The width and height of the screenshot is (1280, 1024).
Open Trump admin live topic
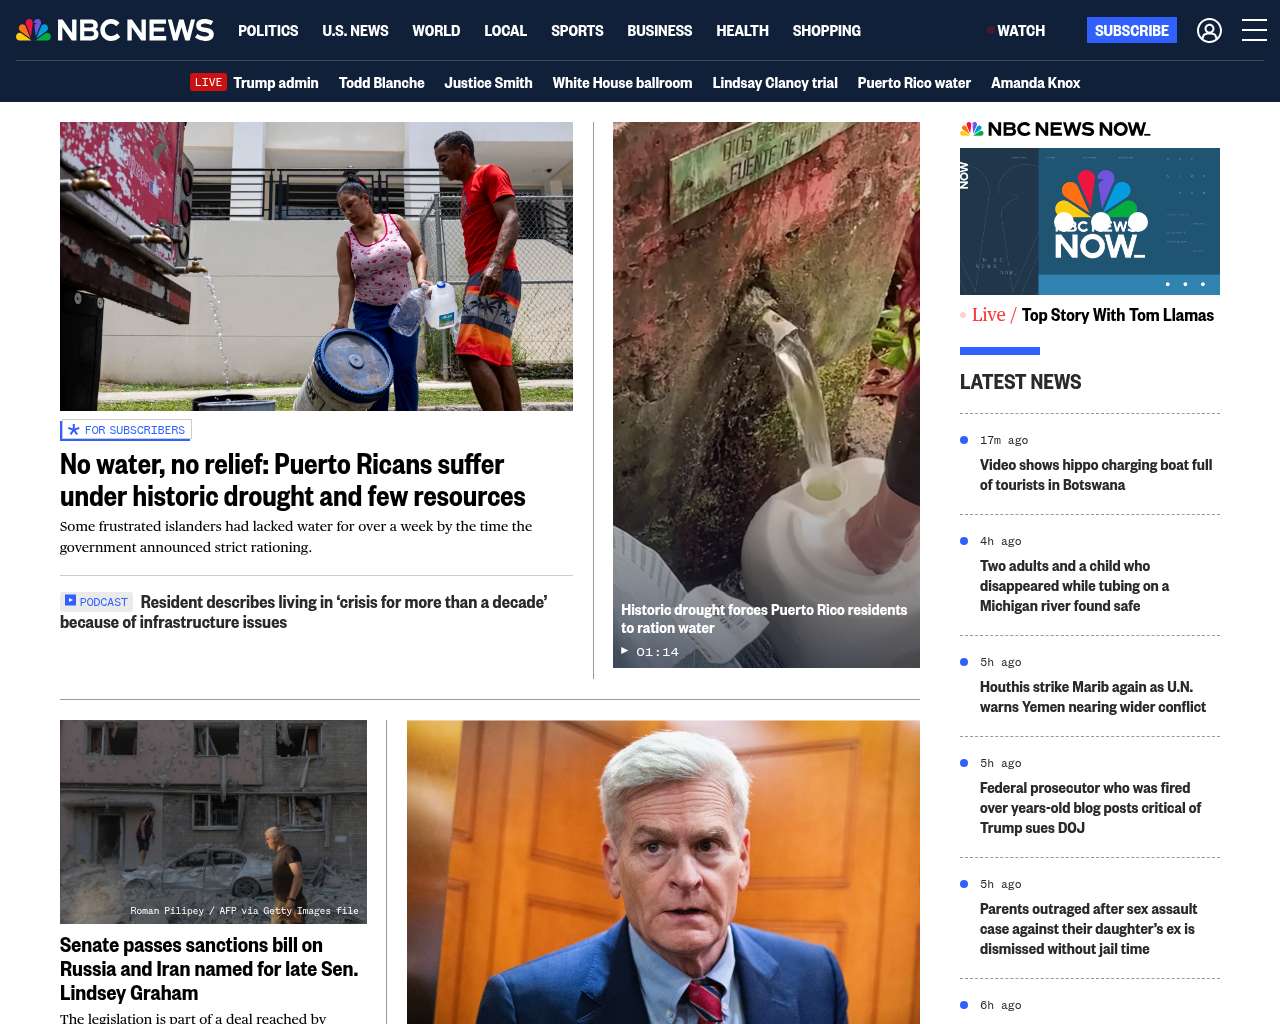click(276, 83)
